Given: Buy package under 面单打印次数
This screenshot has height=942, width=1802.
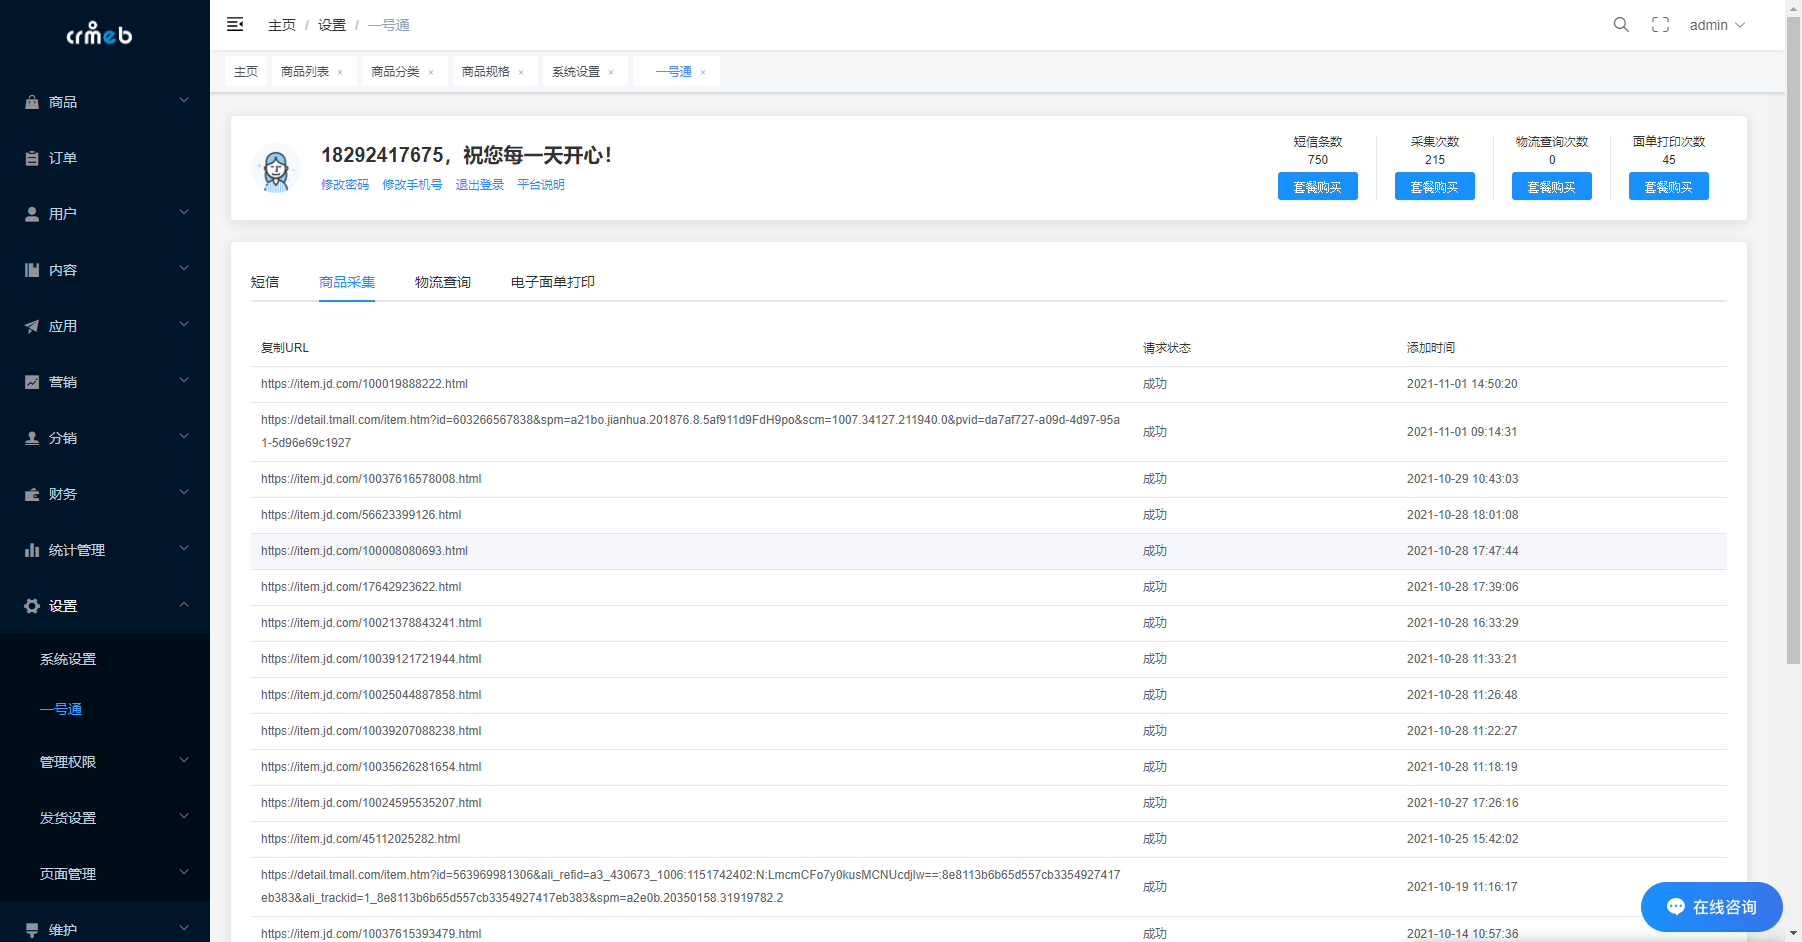Looking at the screenshot, I should click(x=1669, y=186).
